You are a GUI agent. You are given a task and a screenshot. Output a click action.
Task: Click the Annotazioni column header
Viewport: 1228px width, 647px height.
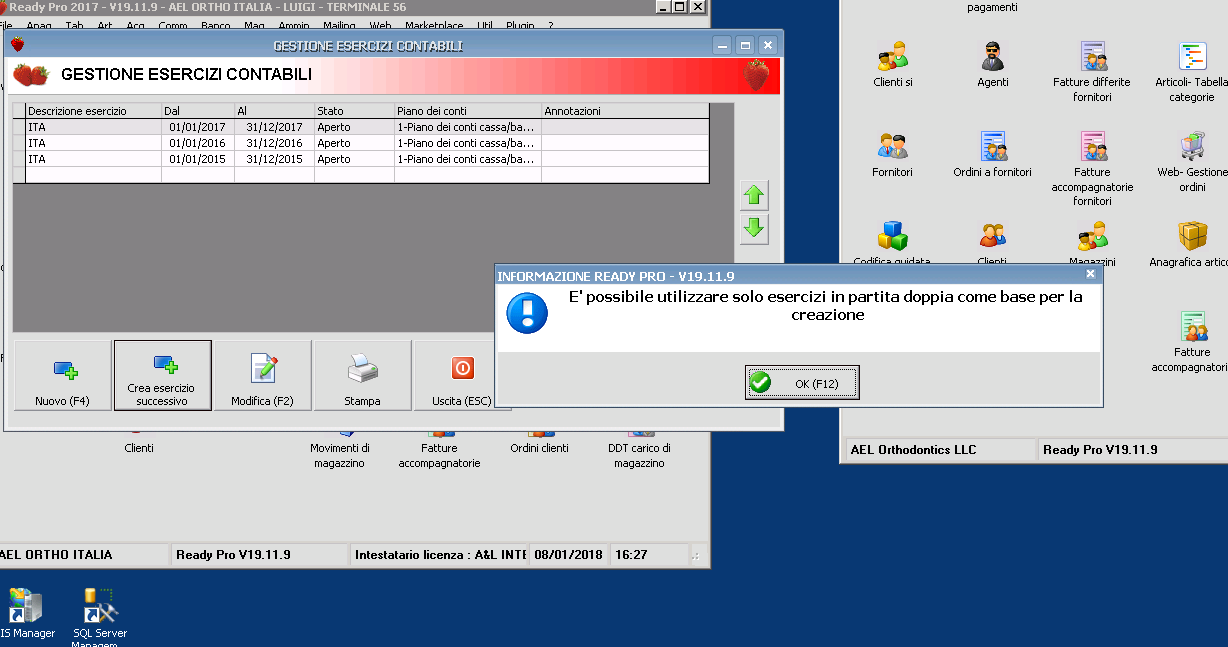point(625,111)
